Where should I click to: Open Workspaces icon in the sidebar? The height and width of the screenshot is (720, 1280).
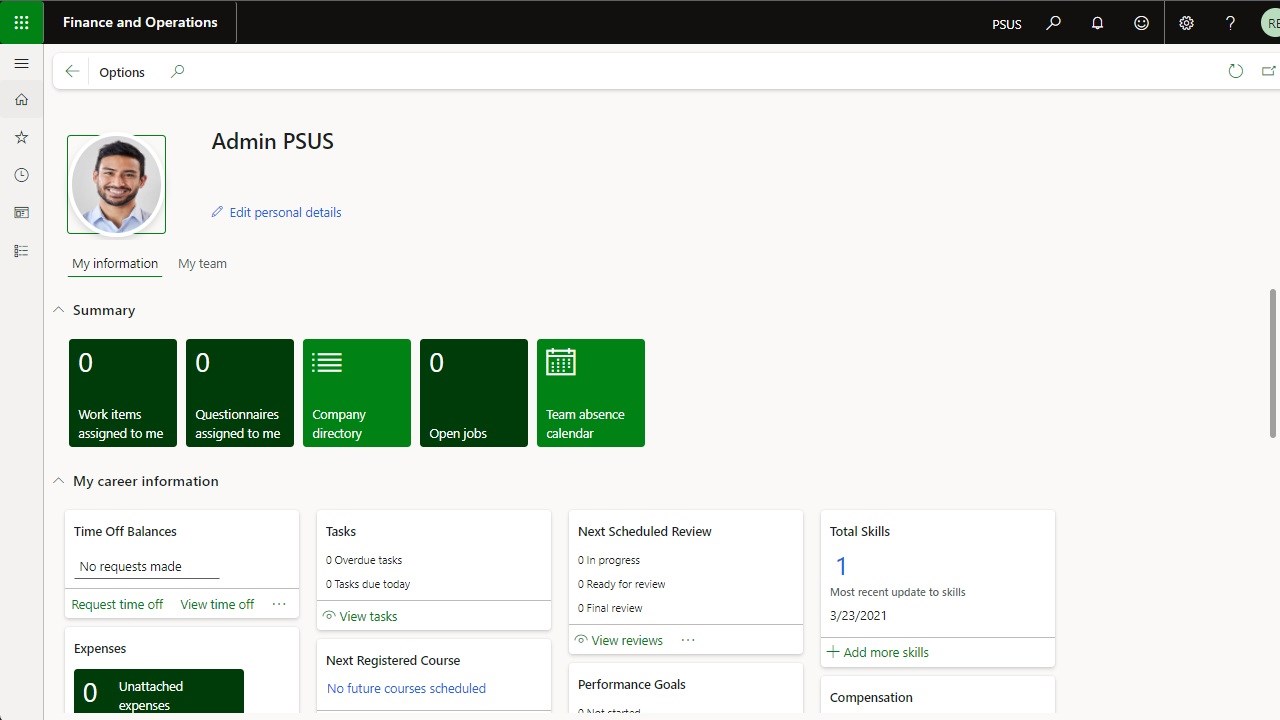(x=21, y=213)
